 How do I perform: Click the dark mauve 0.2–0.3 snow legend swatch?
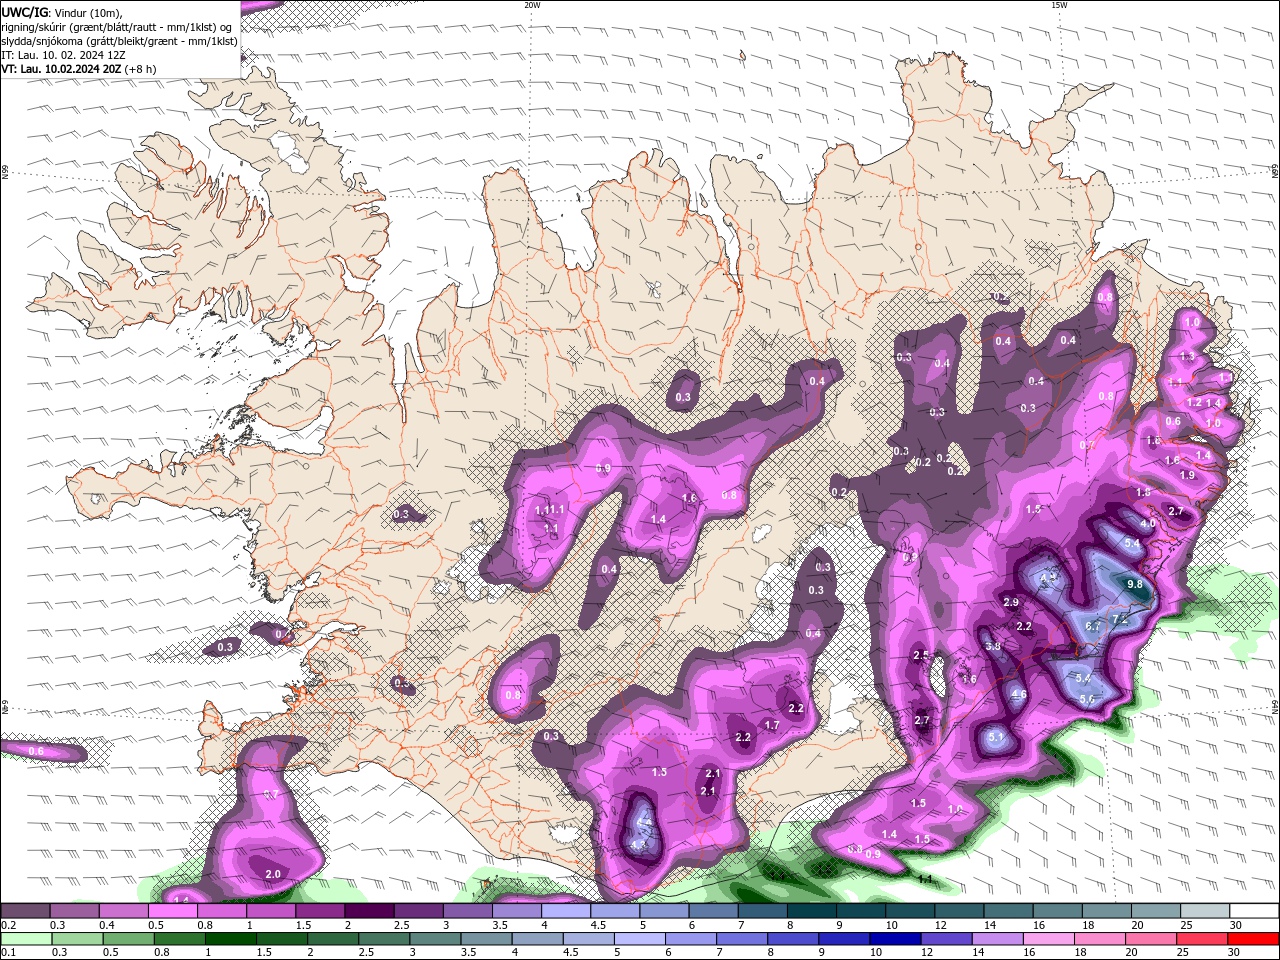pos(26,911)
